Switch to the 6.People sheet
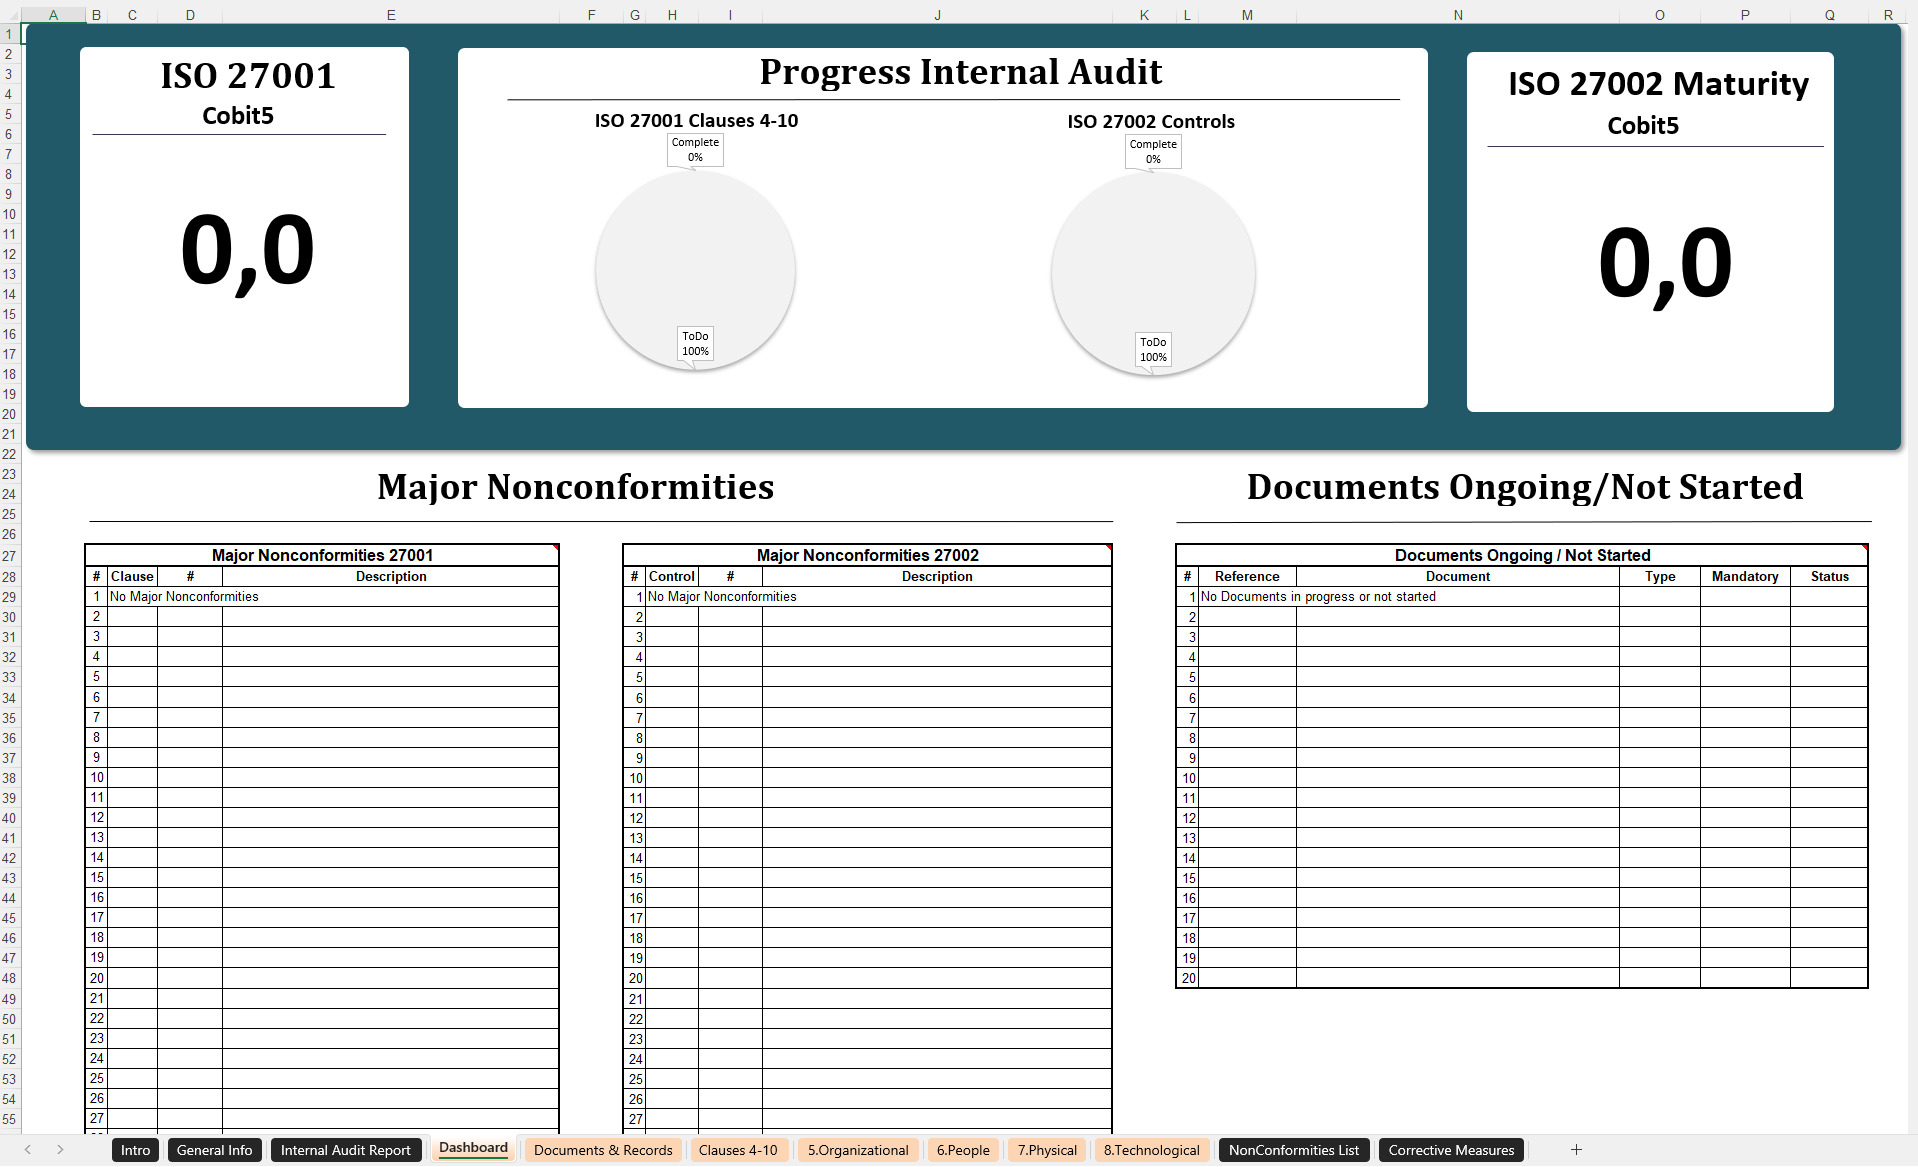 (x=963, y=1149)
